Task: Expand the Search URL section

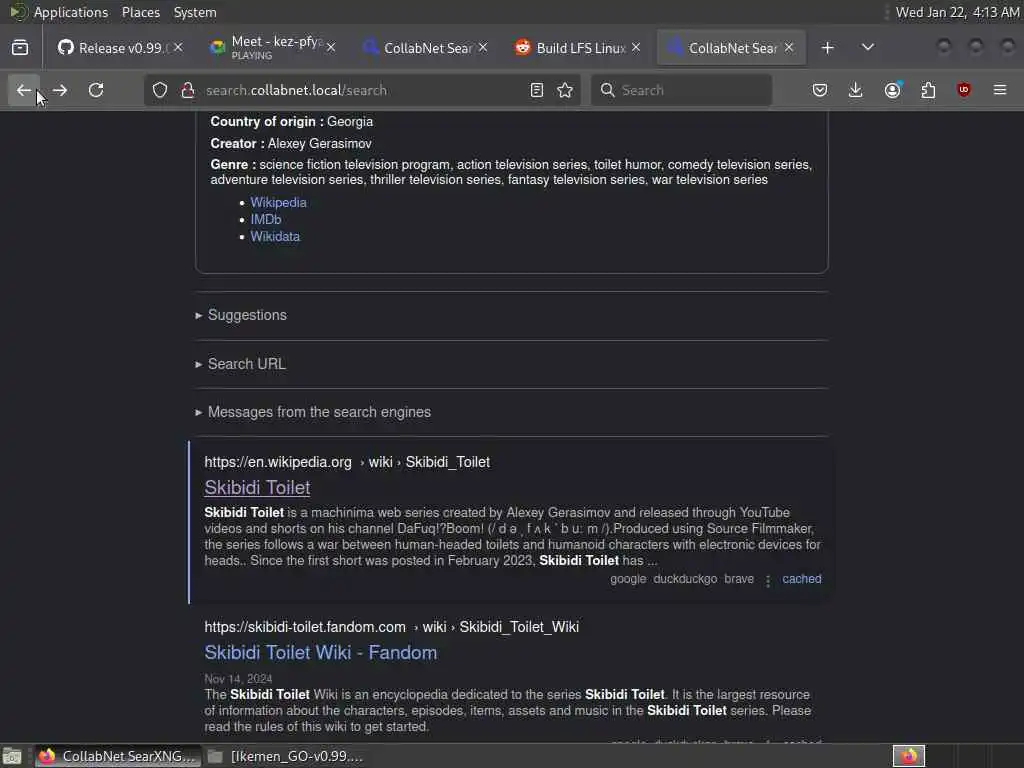Action: pos(247,364)
